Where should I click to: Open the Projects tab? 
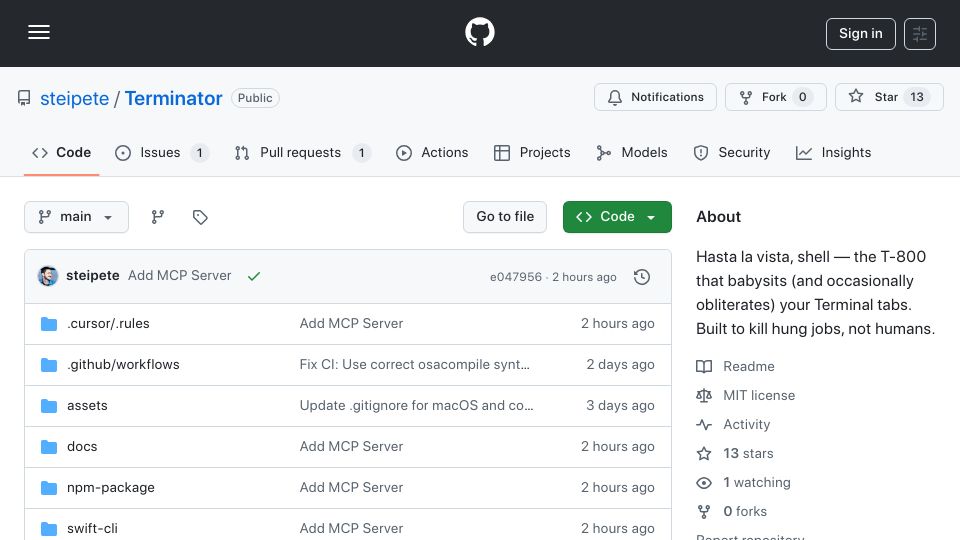(532, 152)
